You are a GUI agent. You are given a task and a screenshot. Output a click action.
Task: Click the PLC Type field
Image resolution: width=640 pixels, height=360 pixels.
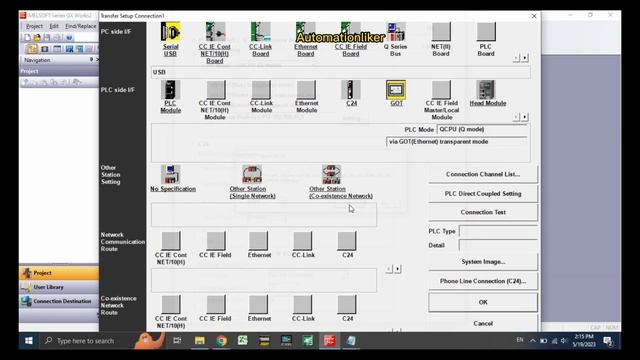point(498,231)
